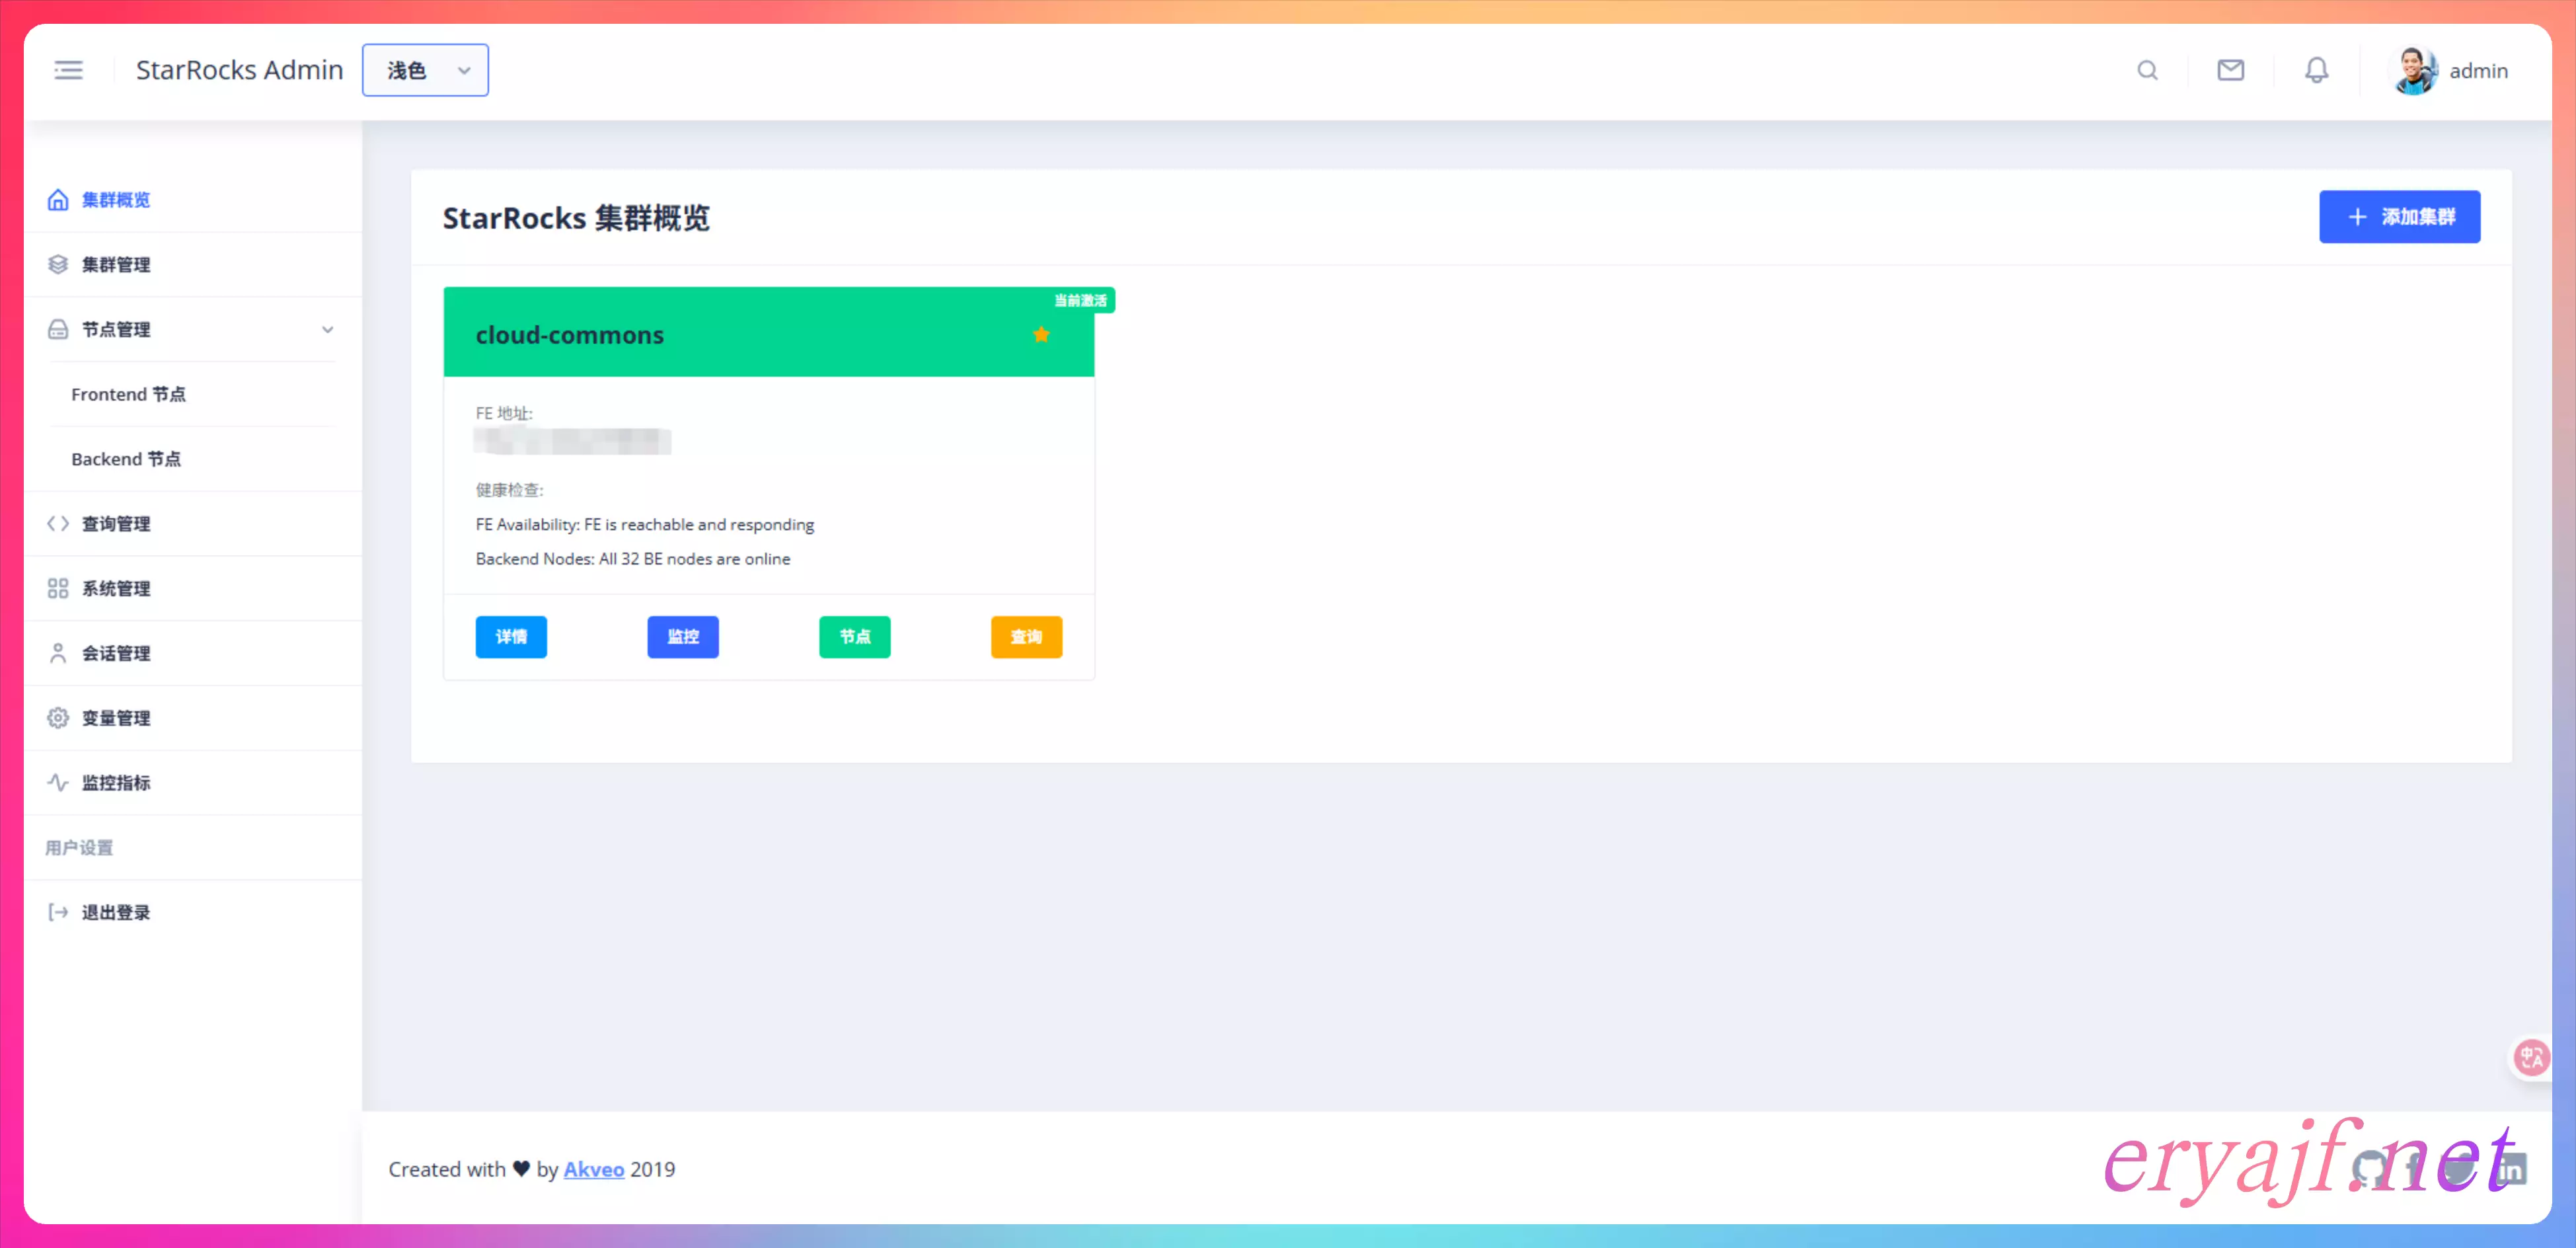Open the 浅色 theme dropdown
2576x1248 pixels.
[x=425, y=70]
